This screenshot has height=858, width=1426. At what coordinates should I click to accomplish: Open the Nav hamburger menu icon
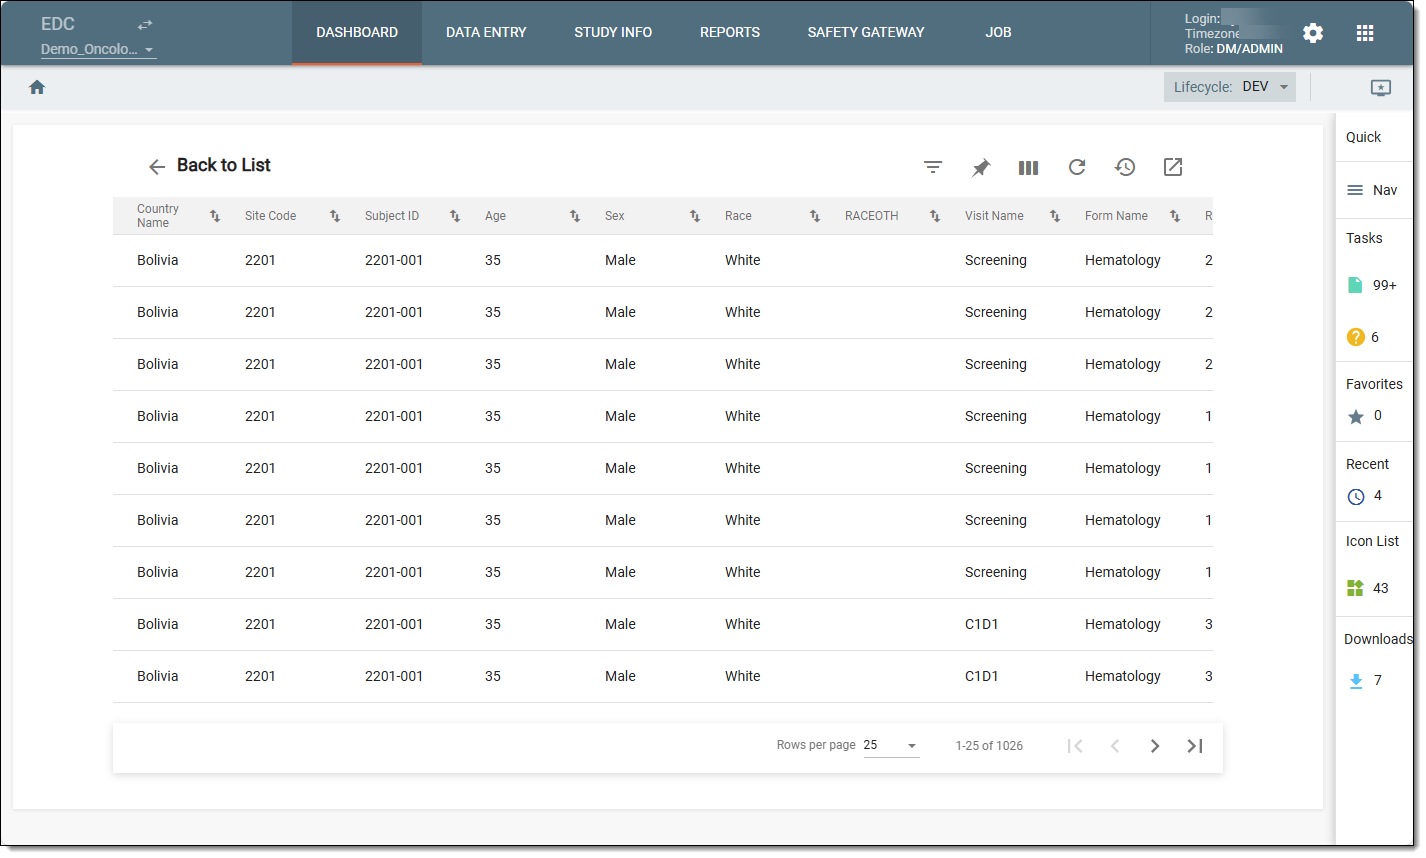click(1355, 190)
